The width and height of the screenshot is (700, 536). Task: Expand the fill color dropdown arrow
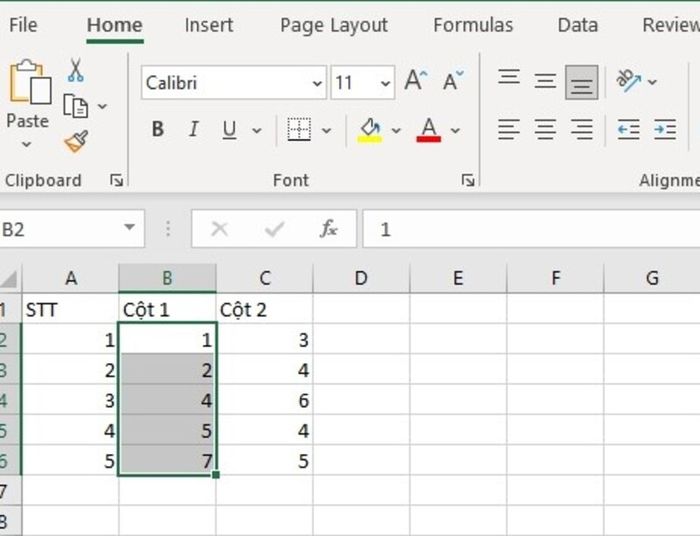coord(396,130)
